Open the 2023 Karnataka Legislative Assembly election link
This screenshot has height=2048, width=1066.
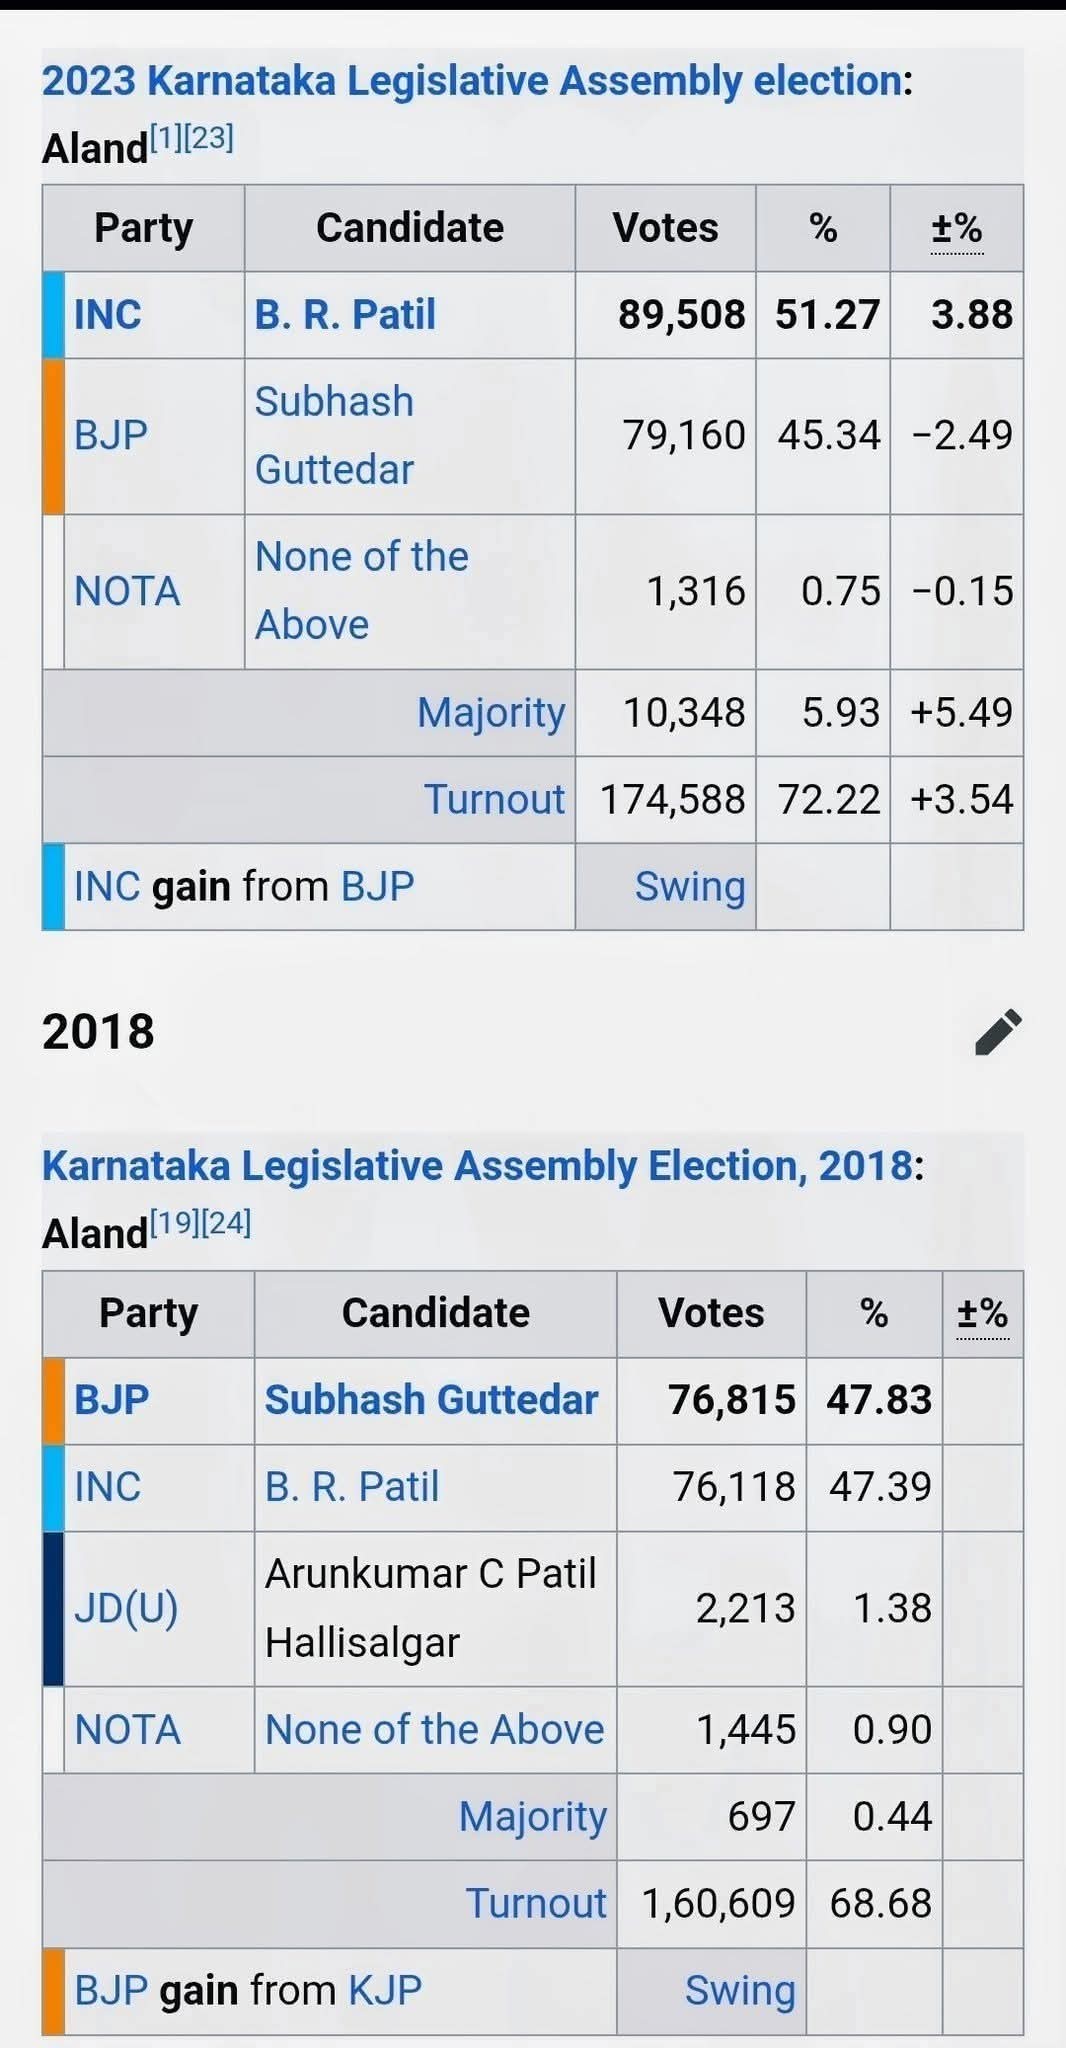471,81
